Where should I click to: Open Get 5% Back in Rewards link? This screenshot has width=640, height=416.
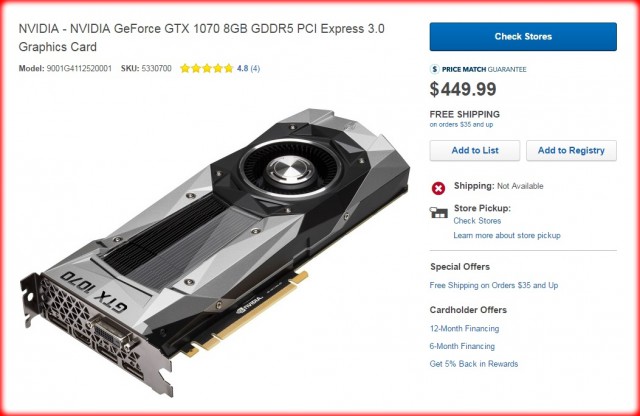[473, 364]
